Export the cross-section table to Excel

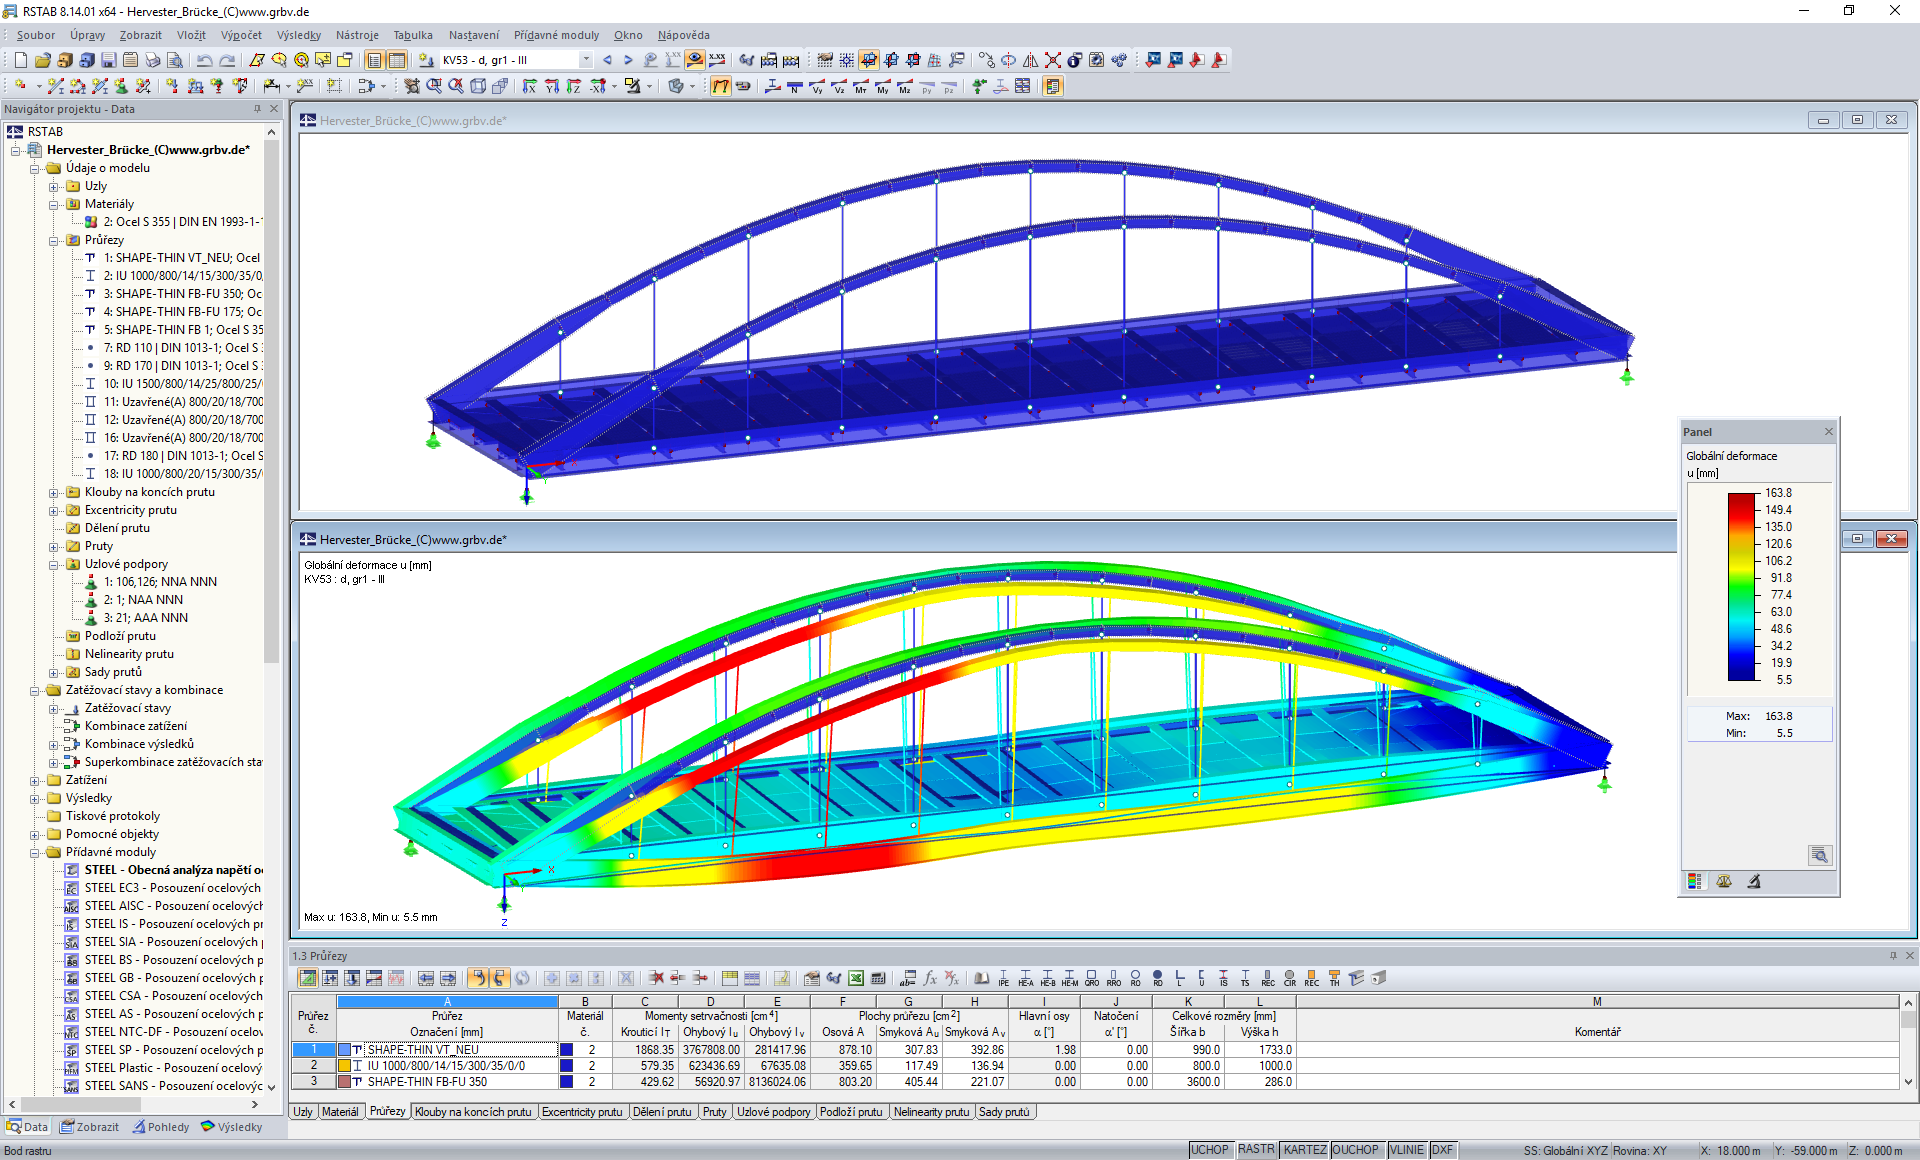click(x=855, y=980)
